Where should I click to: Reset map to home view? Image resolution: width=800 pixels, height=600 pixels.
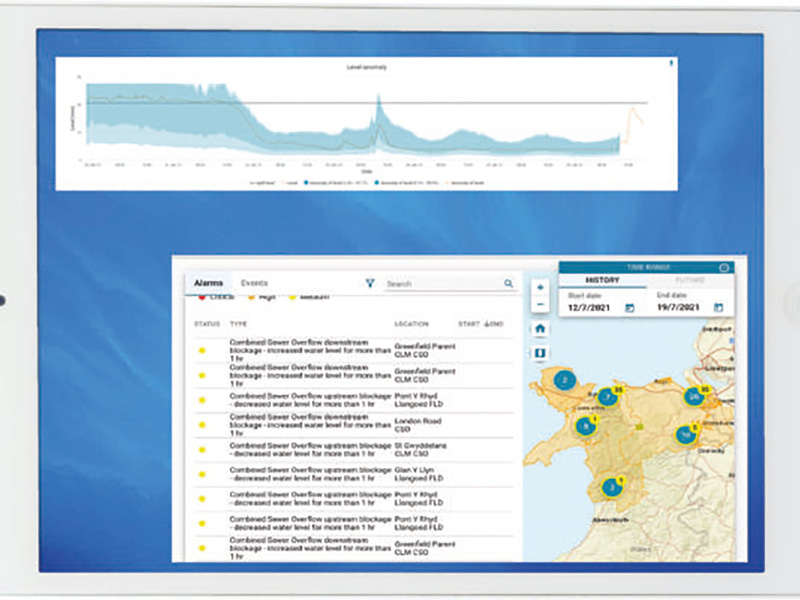click(540, 328)
